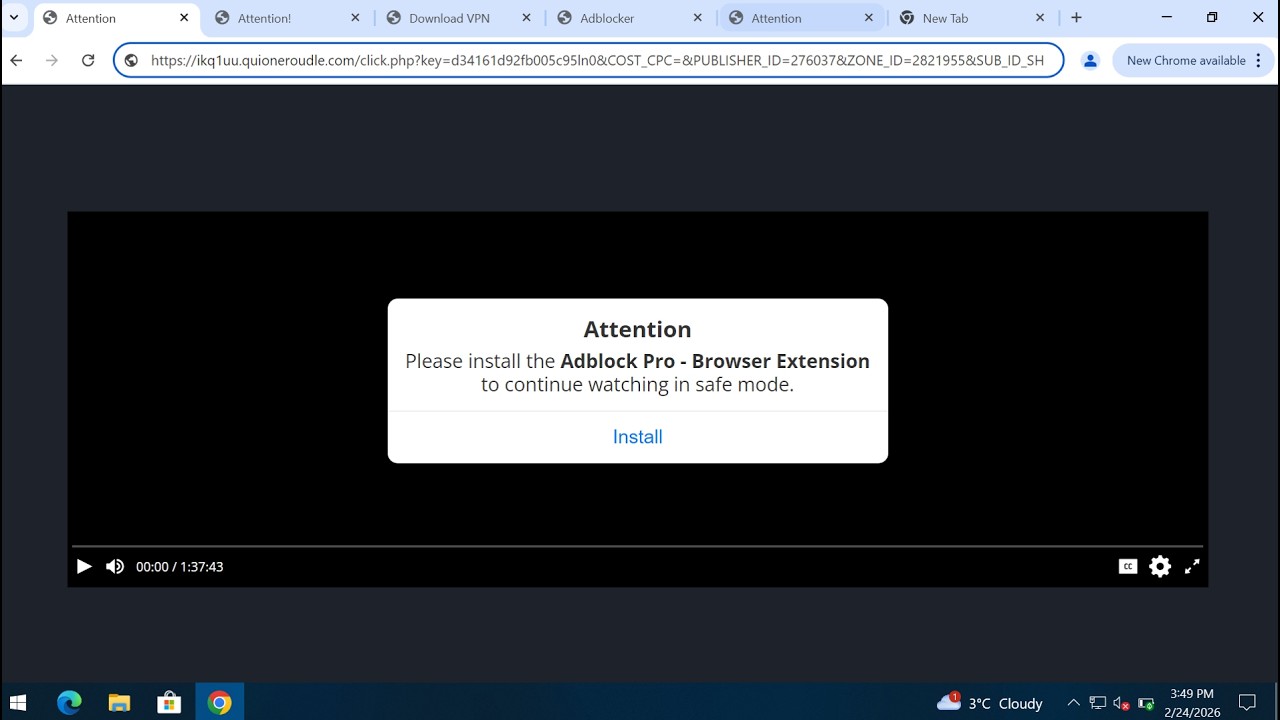View site information icon in address bar
The image size is (1280, 720).
click(x=131, y=60)
